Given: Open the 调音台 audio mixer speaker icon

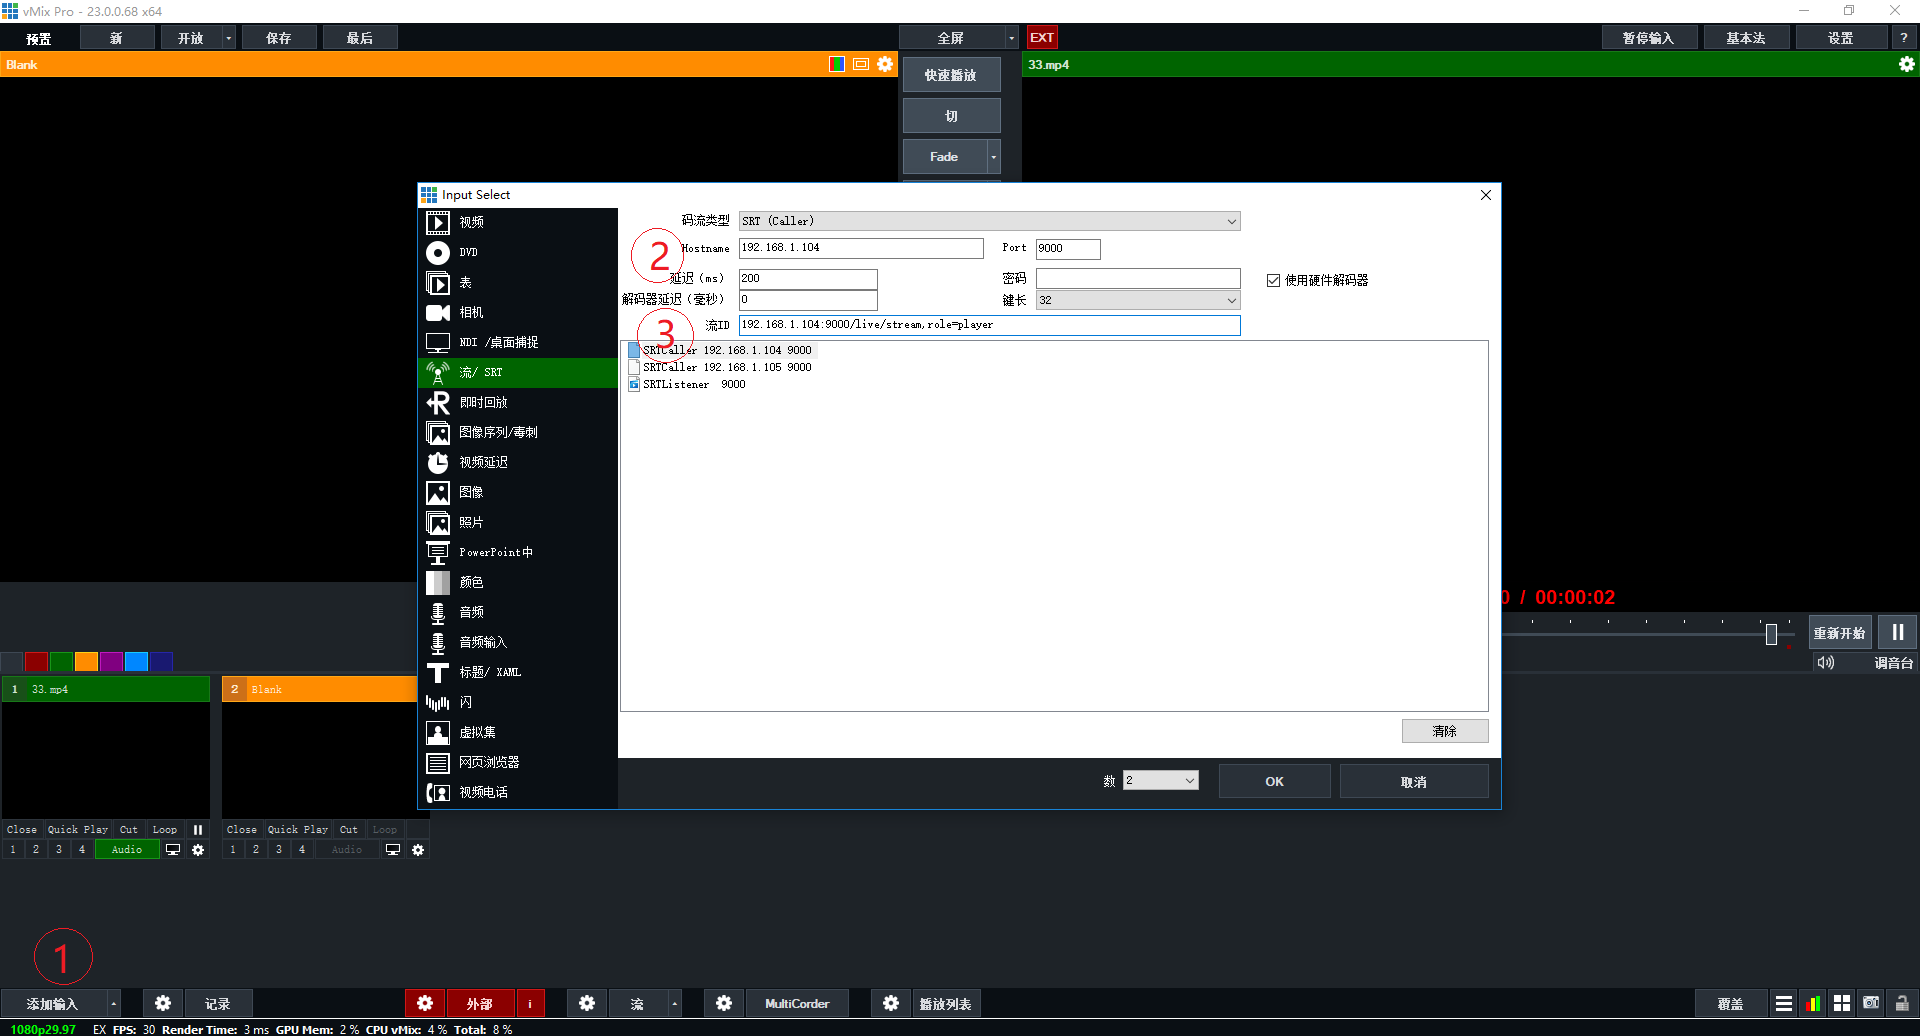Looking at the screenshot, I should coord(1825,662).
